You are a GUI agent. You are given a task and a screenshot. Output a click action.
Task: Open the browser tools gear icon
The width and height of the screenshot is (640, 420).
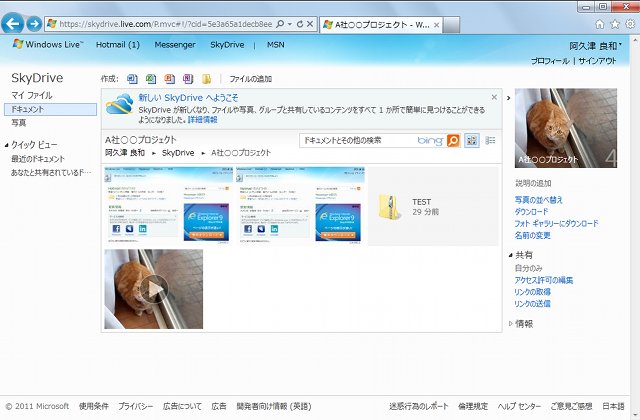pyautogui.click(x=630, y=24)
